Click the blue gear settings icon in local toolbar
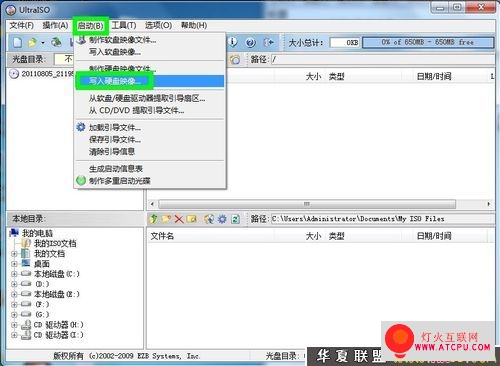500x366 pixels. [222, 219]
